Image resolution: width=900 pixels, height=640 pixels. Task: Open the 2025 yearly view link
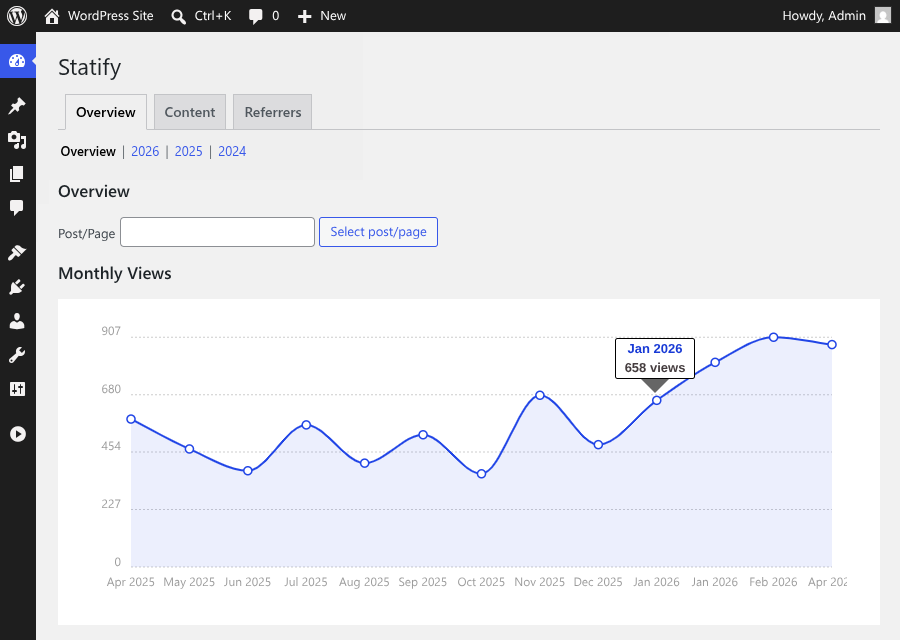coord(189,152)
